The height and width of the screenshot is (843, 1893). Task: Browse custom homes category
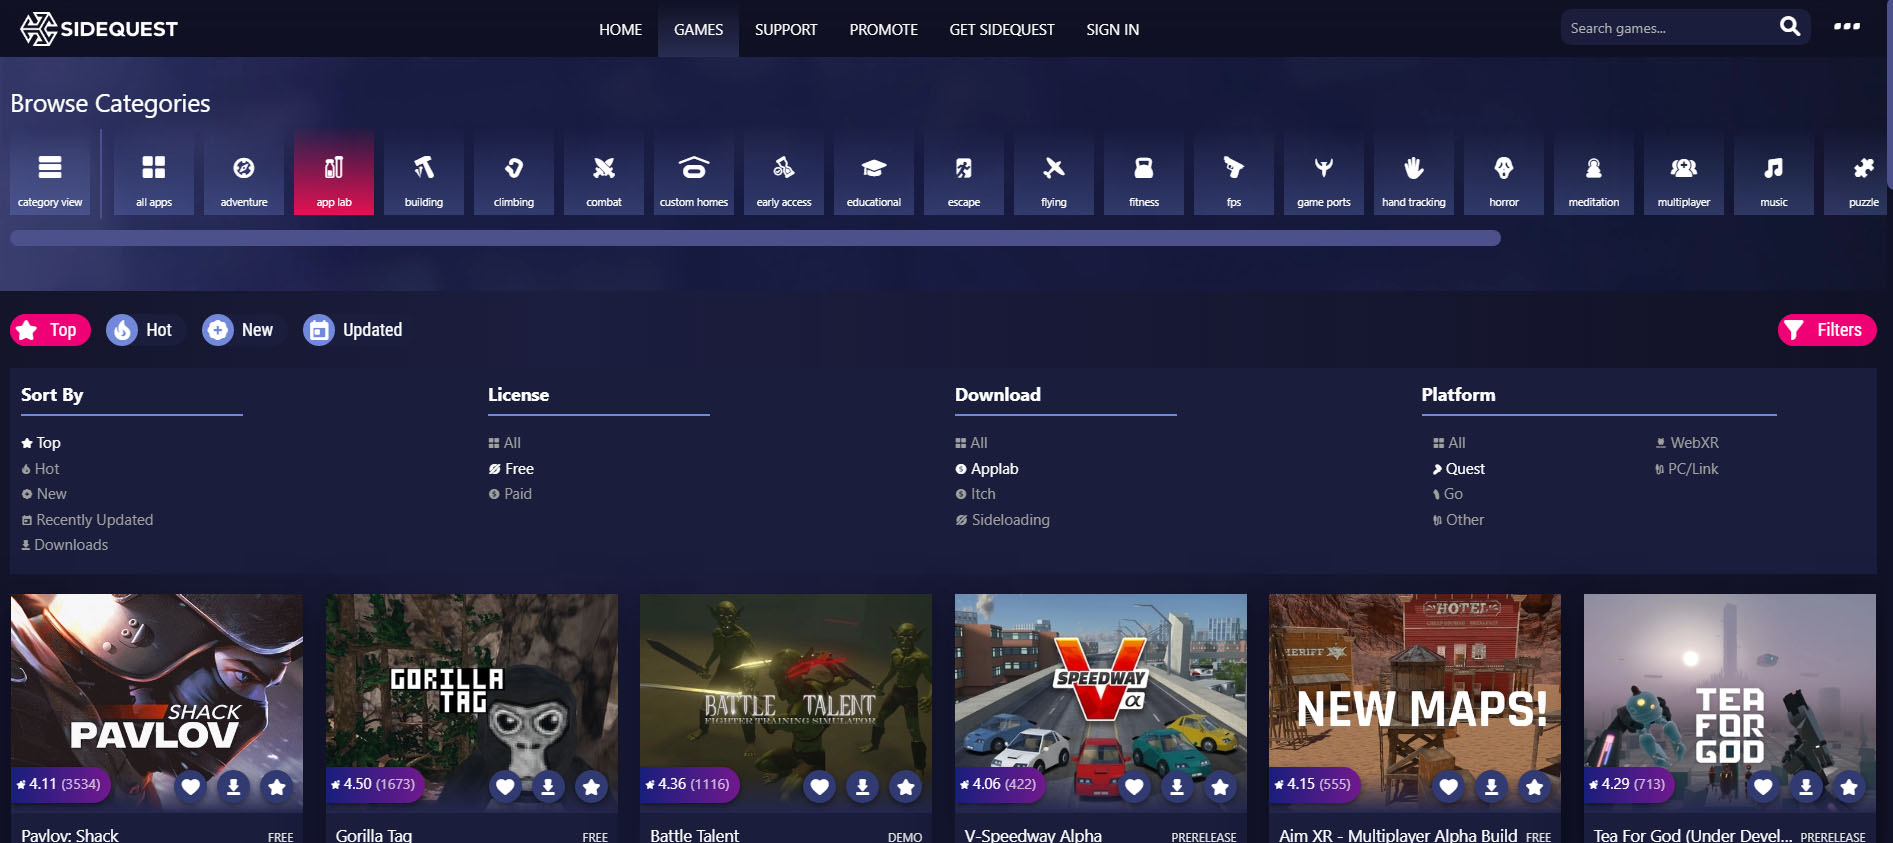click(x=694, y=173)
